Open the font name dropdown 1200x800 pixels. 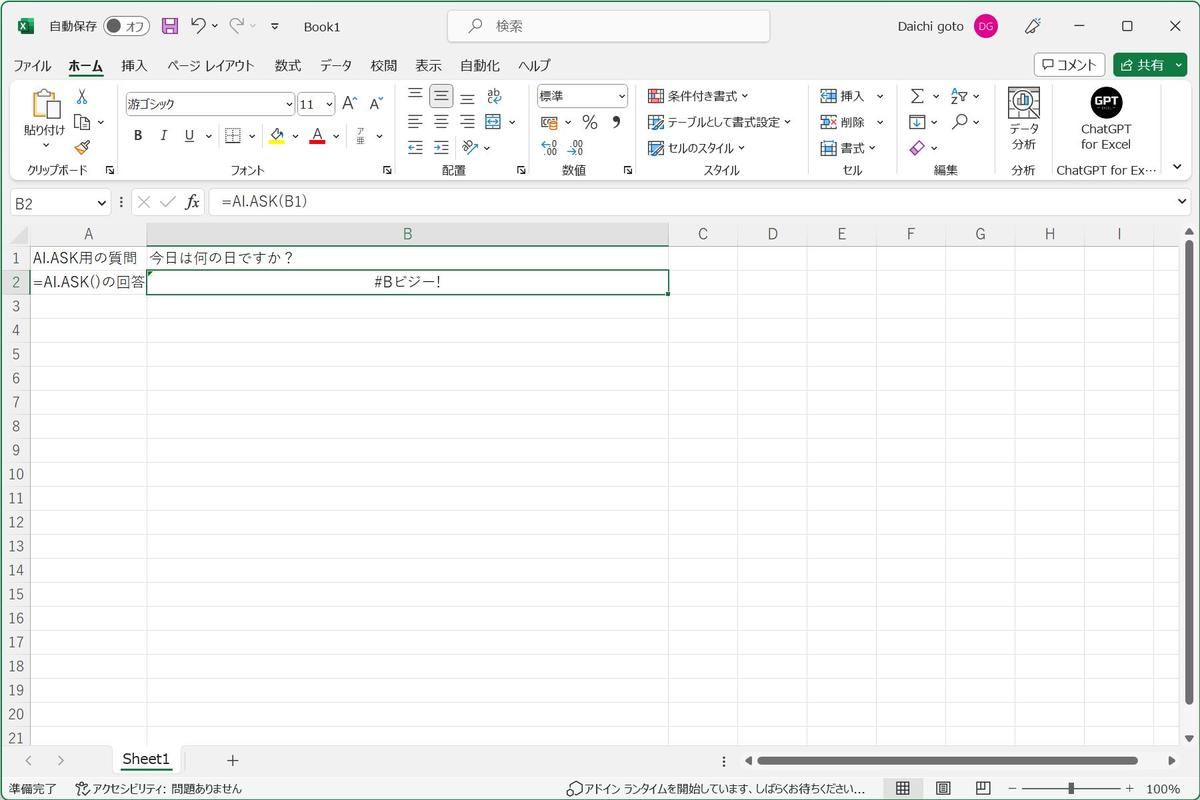[289, 104]
